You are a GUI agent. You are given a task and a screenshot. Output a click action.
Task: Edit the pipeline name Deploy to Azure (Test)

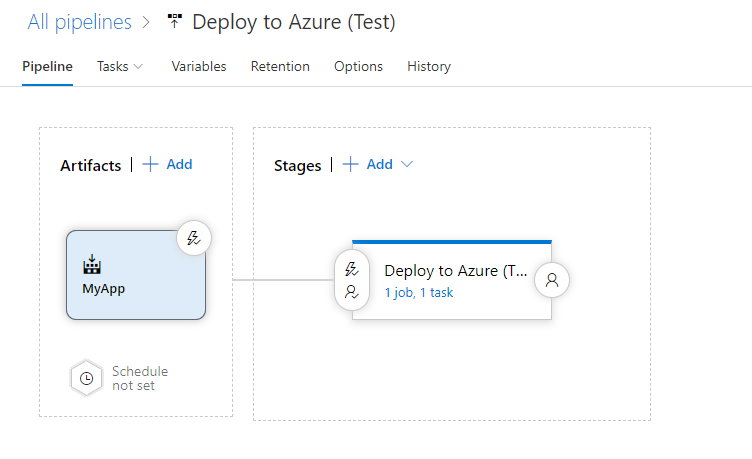(x=293, y=22)
